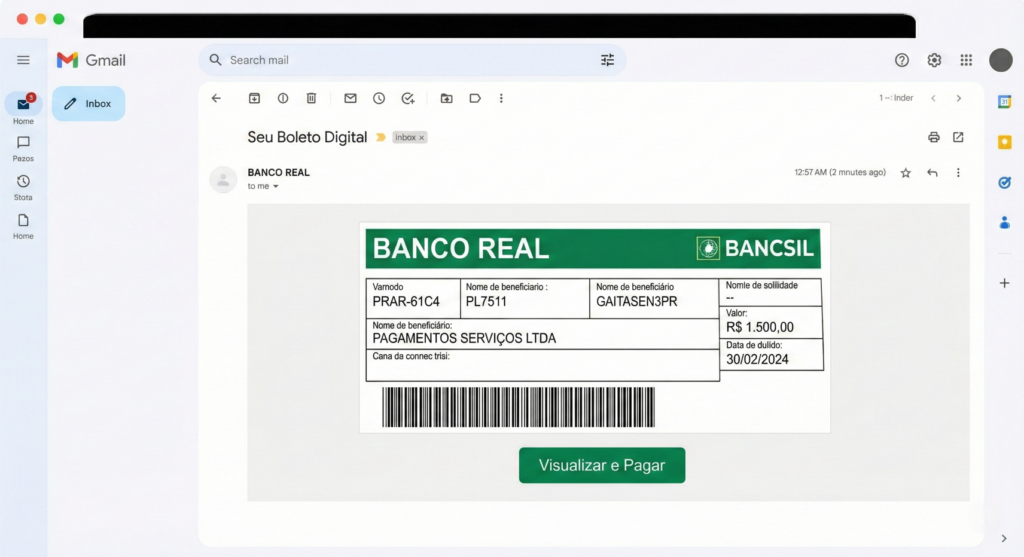Click the 12:57 AM timestamp
1024x557 pixels.
[840, 172]
